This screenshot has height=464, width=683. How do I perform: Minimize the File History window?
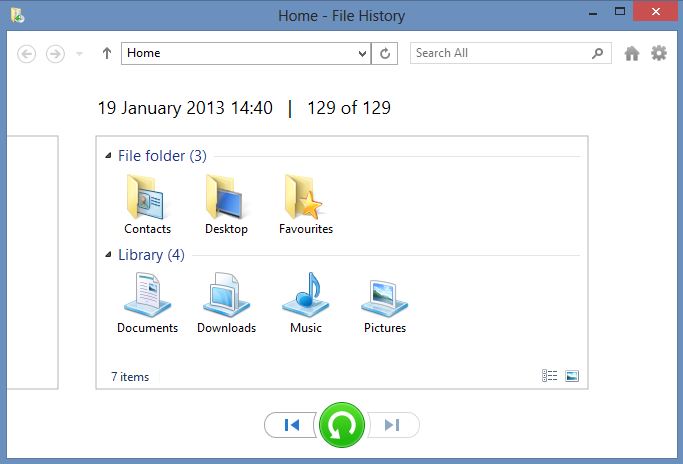[592, 13]
